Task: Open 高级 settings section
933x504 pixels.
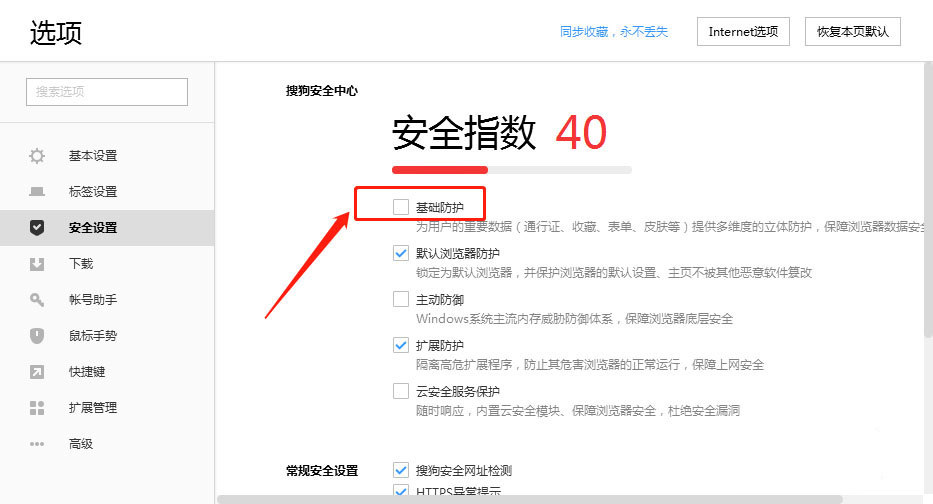Action: coord(107,444)
